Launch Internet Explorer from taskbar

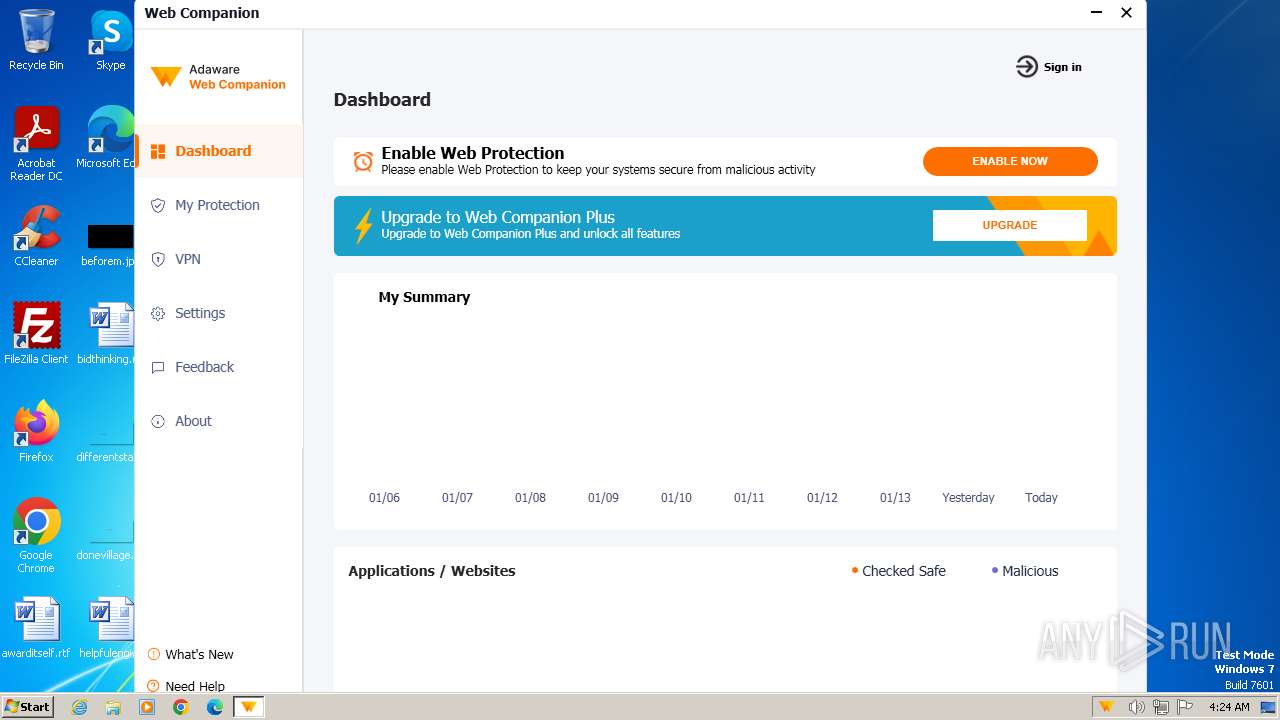(x=79, y=707)
